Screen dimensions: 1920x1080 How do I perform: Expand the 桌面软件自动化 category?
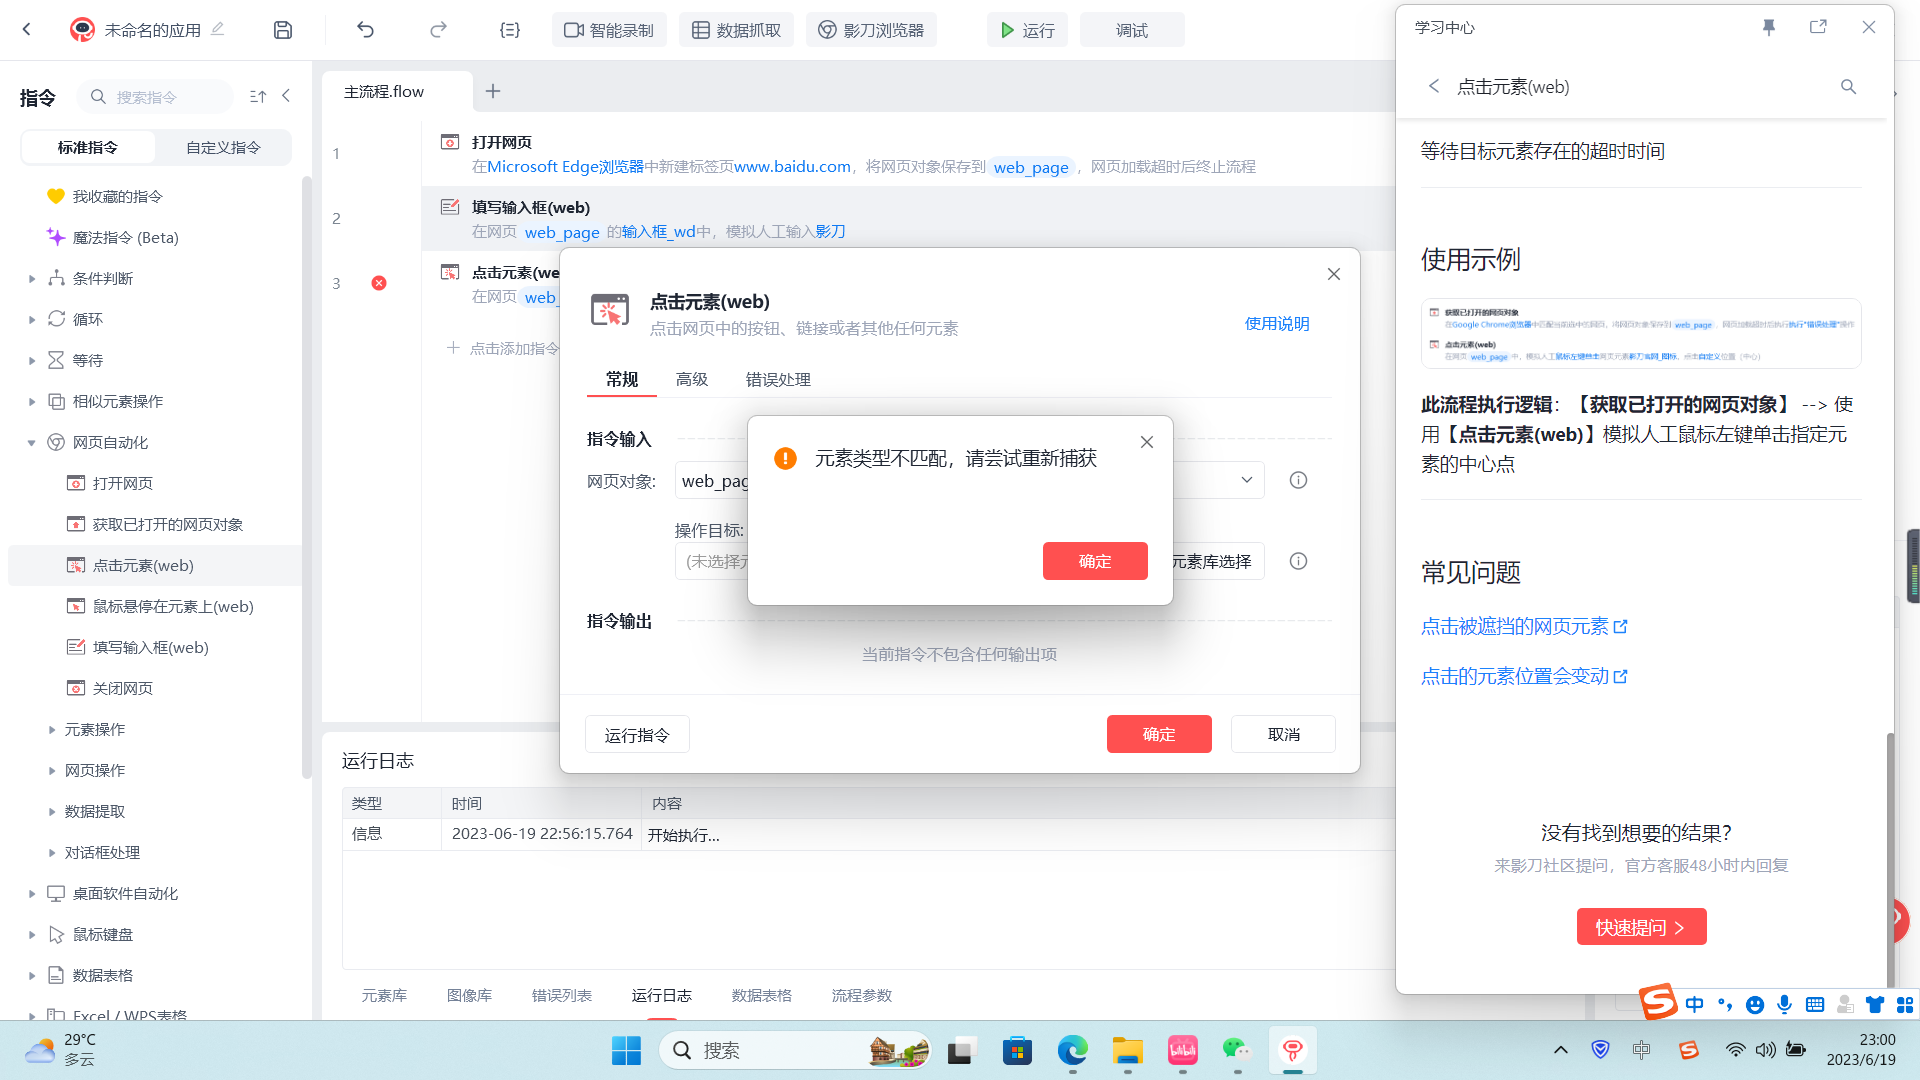pyautogui.click(x=32, y=894)
